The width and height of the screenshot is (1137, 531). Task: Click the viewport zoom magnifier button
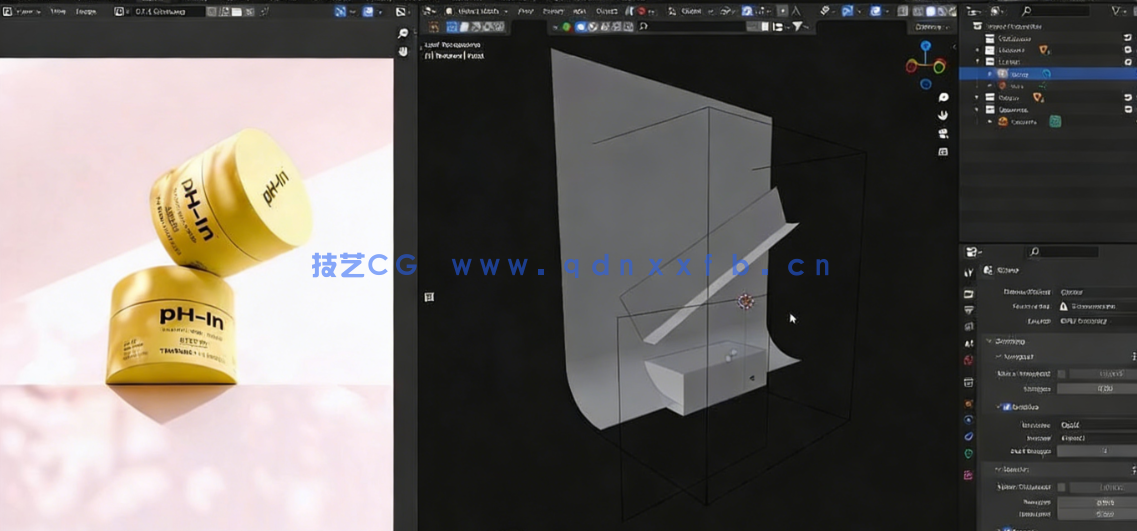(x=943, y=97)
